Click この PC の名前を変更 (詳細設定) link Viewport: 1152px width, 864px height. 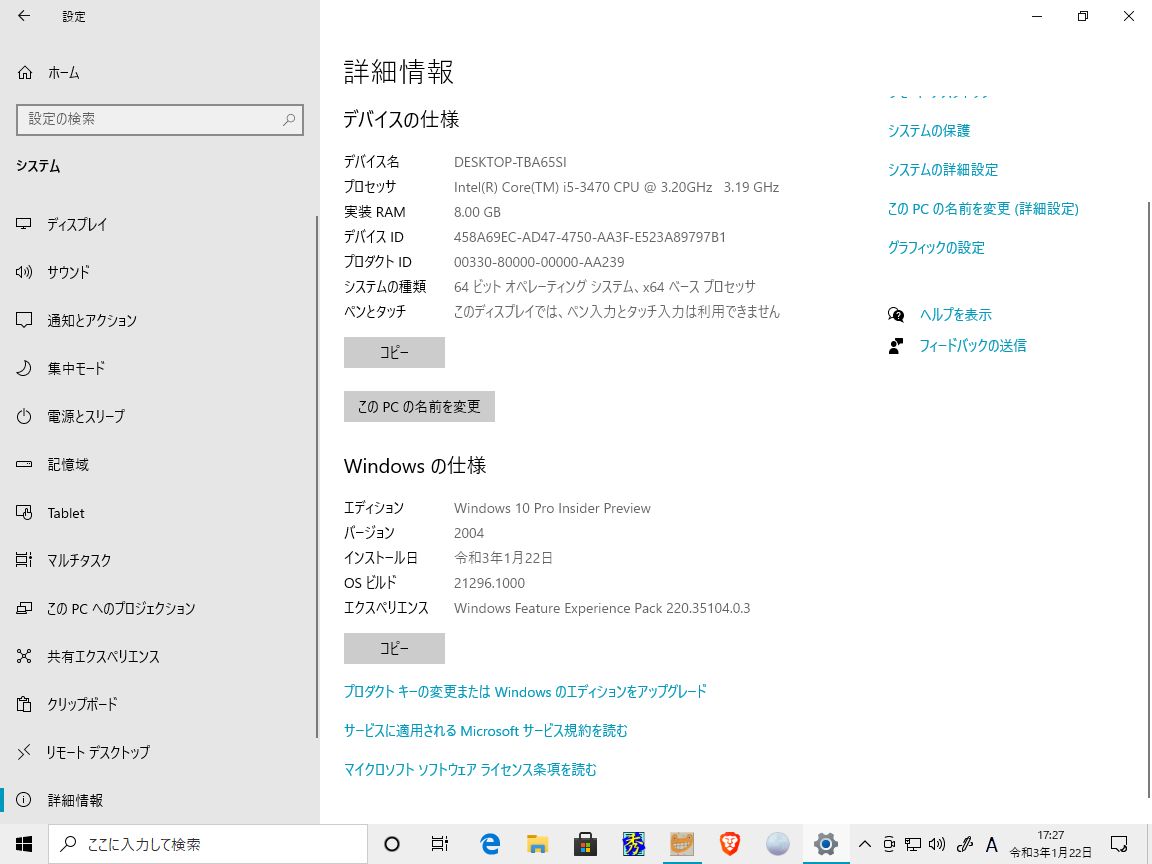983,209
